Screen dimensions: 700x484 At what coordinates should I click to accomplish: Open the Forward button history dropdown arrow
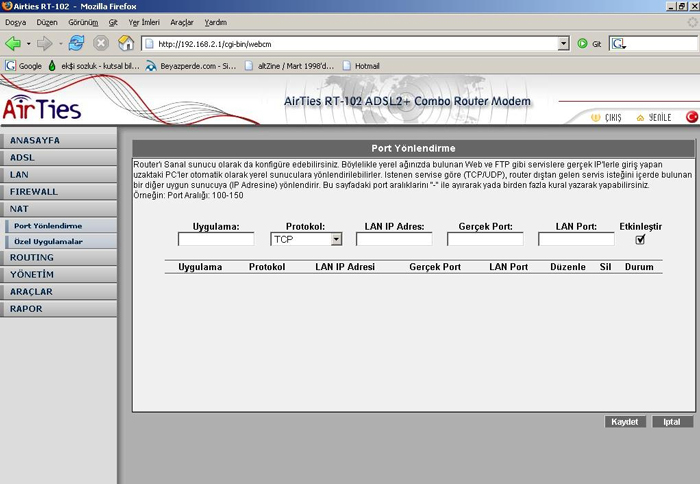click(x=60, y=44)
